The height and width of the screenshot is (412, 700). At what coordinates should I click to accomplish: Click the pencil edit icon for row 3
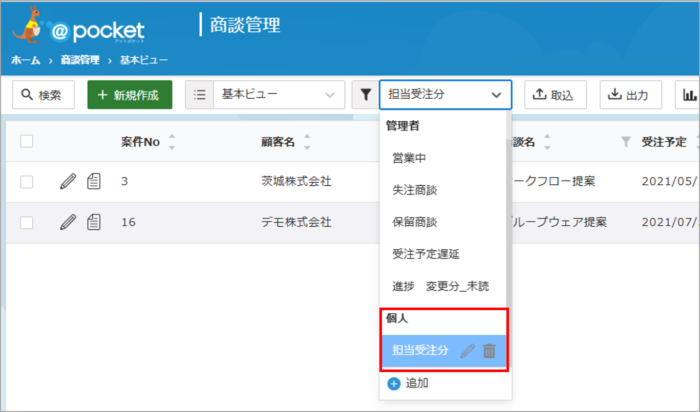pyautogui.click(x=68, y=181)
